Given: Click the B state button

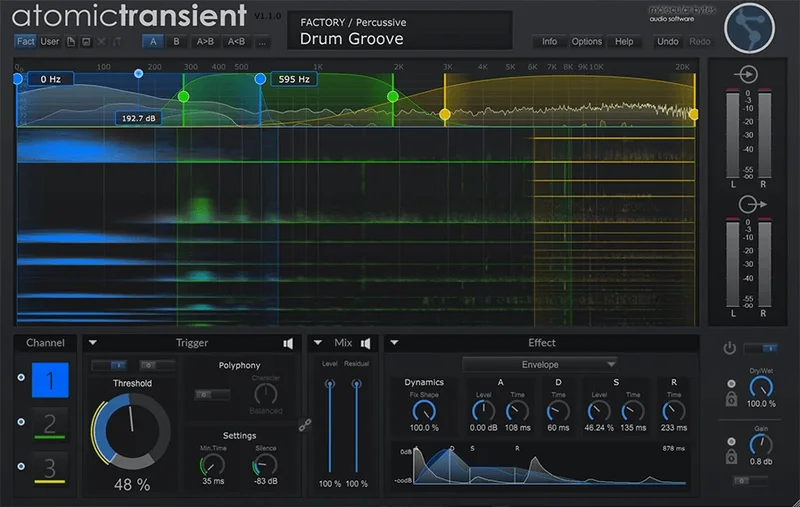Looking at the screenshot, I should 177,42.
